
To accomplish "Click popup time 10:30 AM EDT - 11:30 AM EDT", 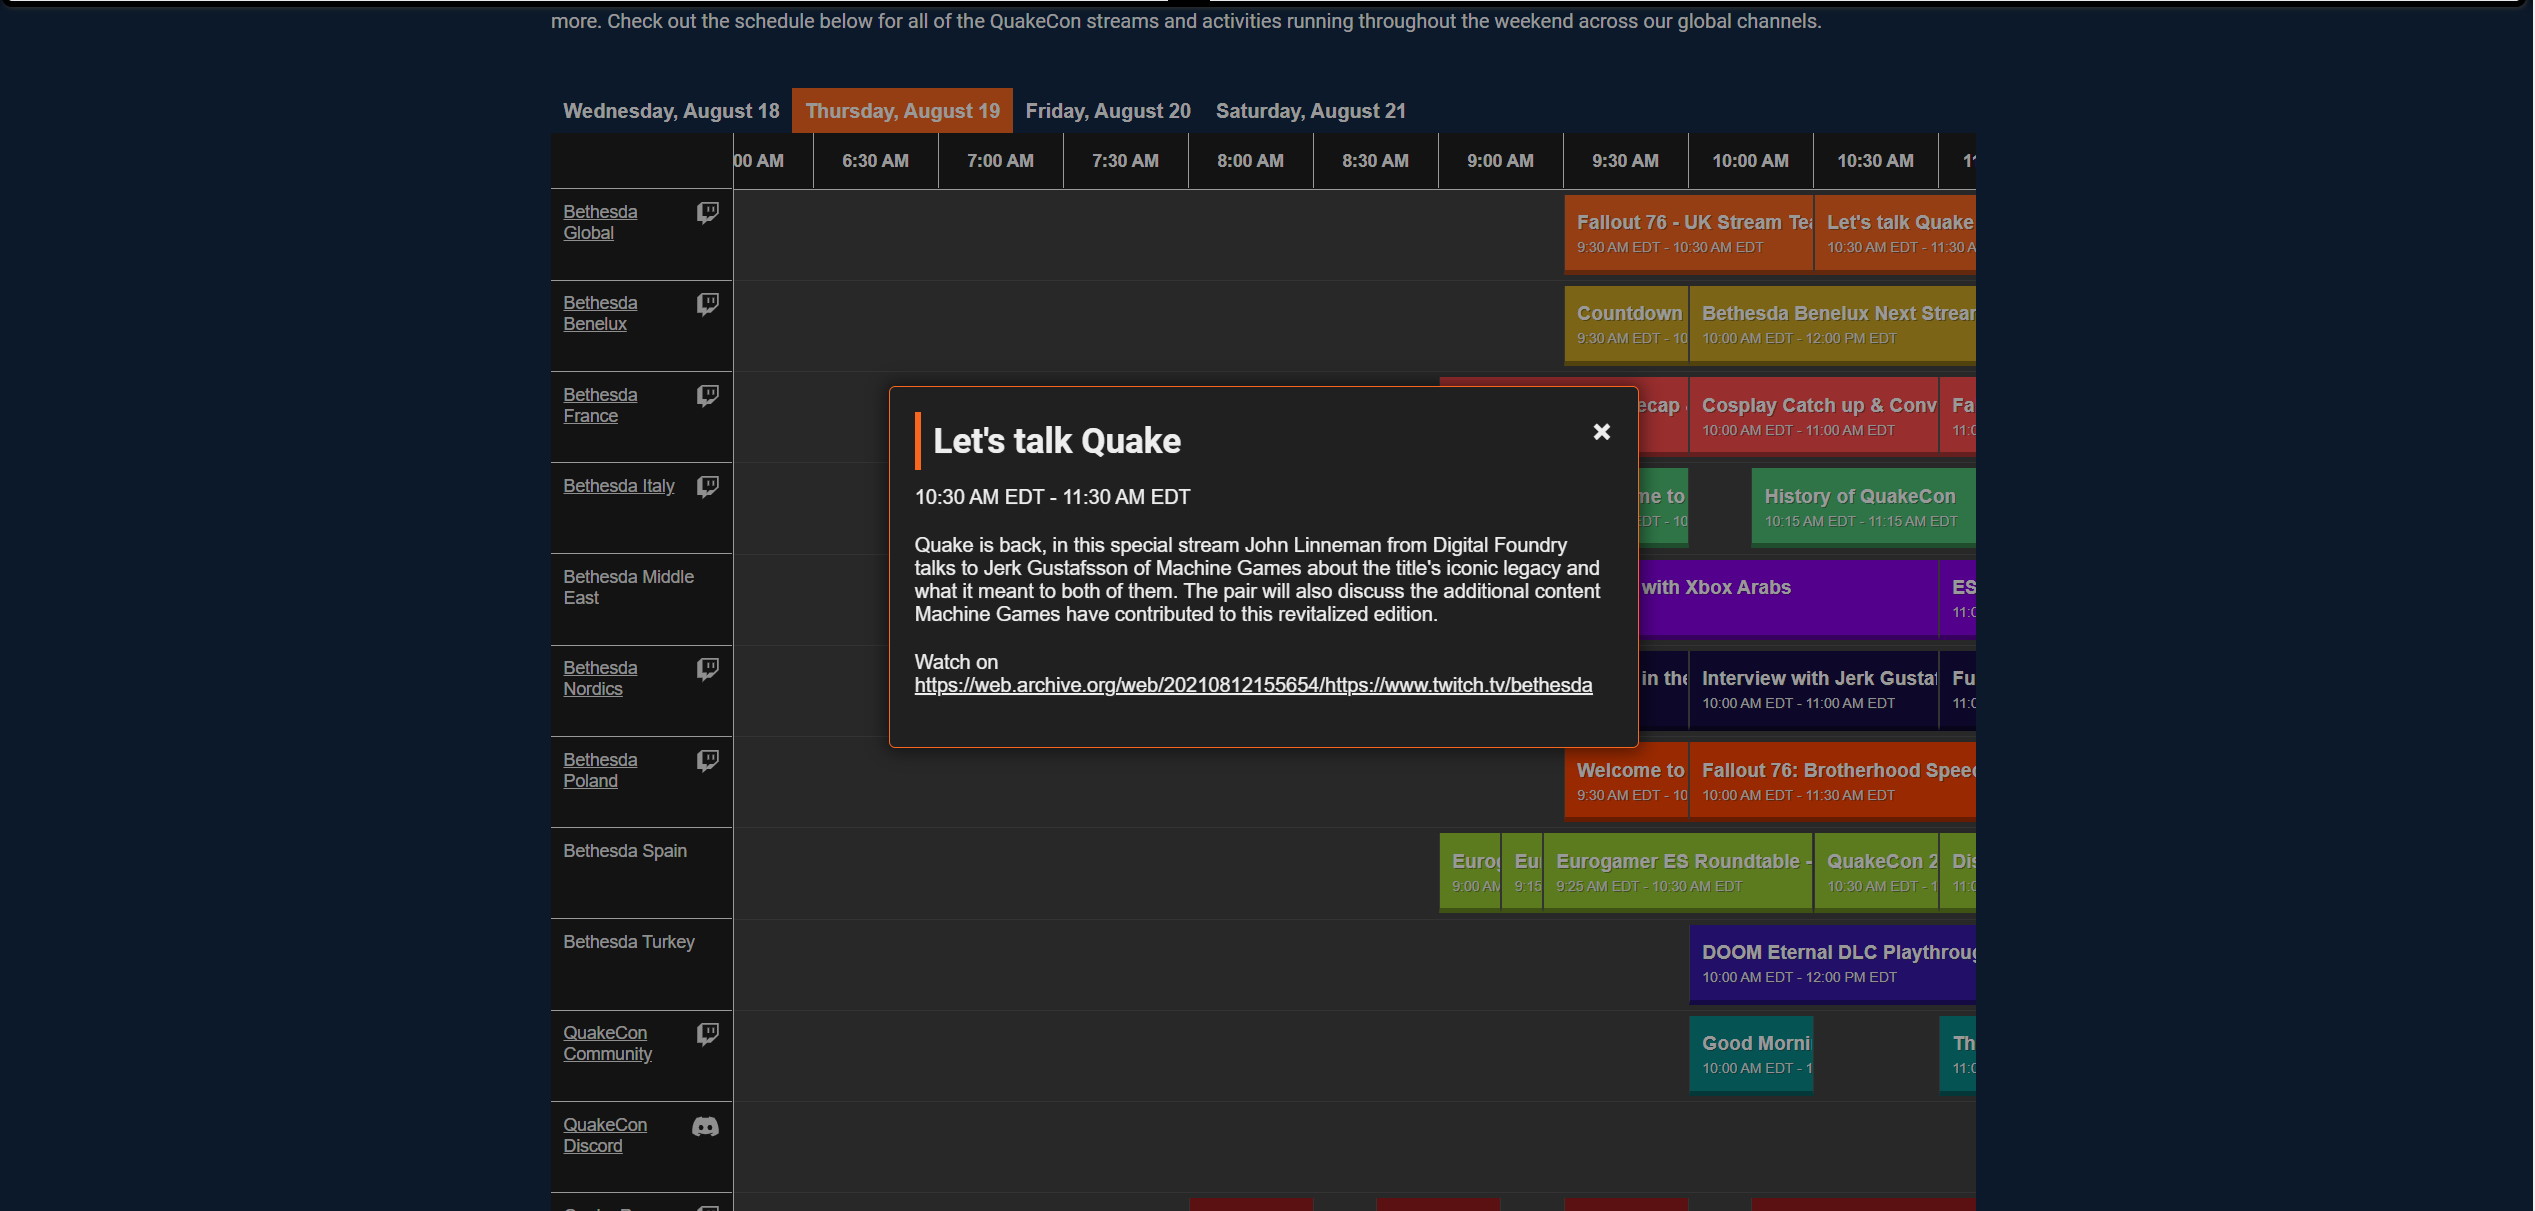I will pos(1052,497).
